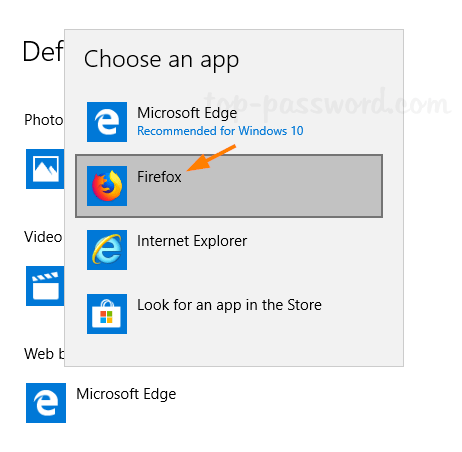The height and width of the screenshot is (452, 462).
Task: Click 'Recommended for Windows 10' text
Action: point(220,131)
